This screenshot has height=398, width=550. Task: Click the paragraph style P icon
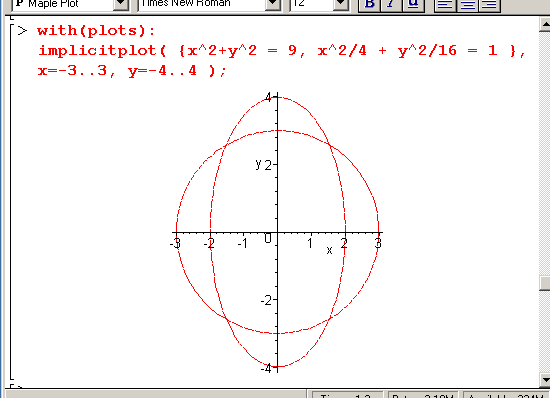(x=20, y=4)
